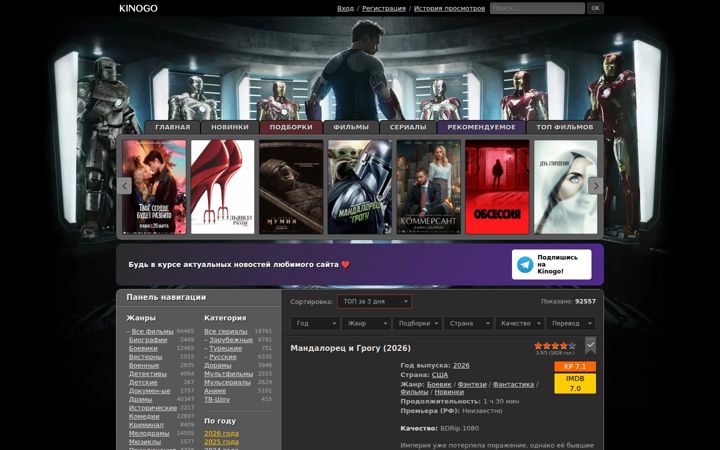The width and height of the screenshot is (720, 450).
Task: Open Аниме category link
Action: pyautogui.click(x=215, y=391)
